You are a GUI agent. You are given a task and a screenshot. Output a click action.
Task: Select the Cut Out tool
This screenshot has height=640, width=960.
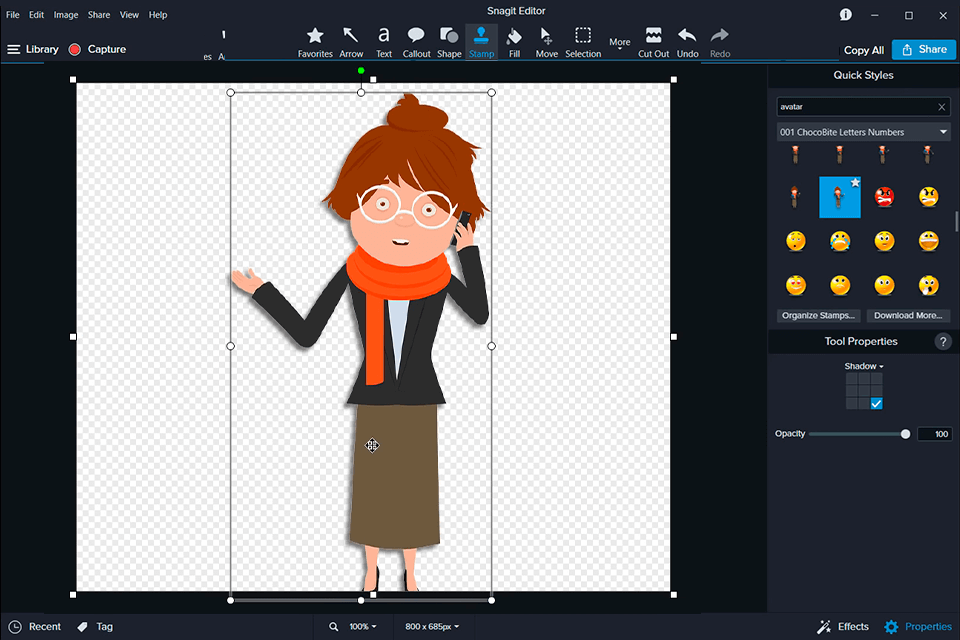pyautogui.click(x=653, y=42)
